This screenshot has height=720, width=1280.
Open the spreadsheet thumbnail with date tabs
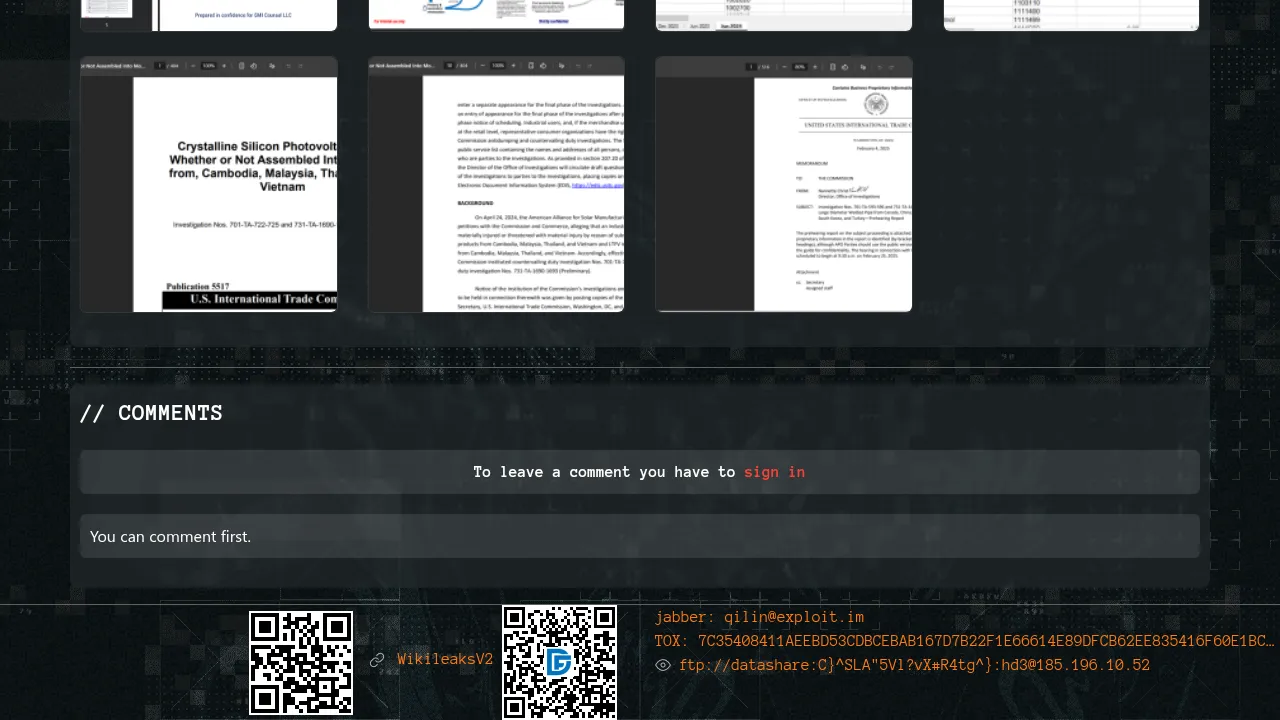pos(784,15)
